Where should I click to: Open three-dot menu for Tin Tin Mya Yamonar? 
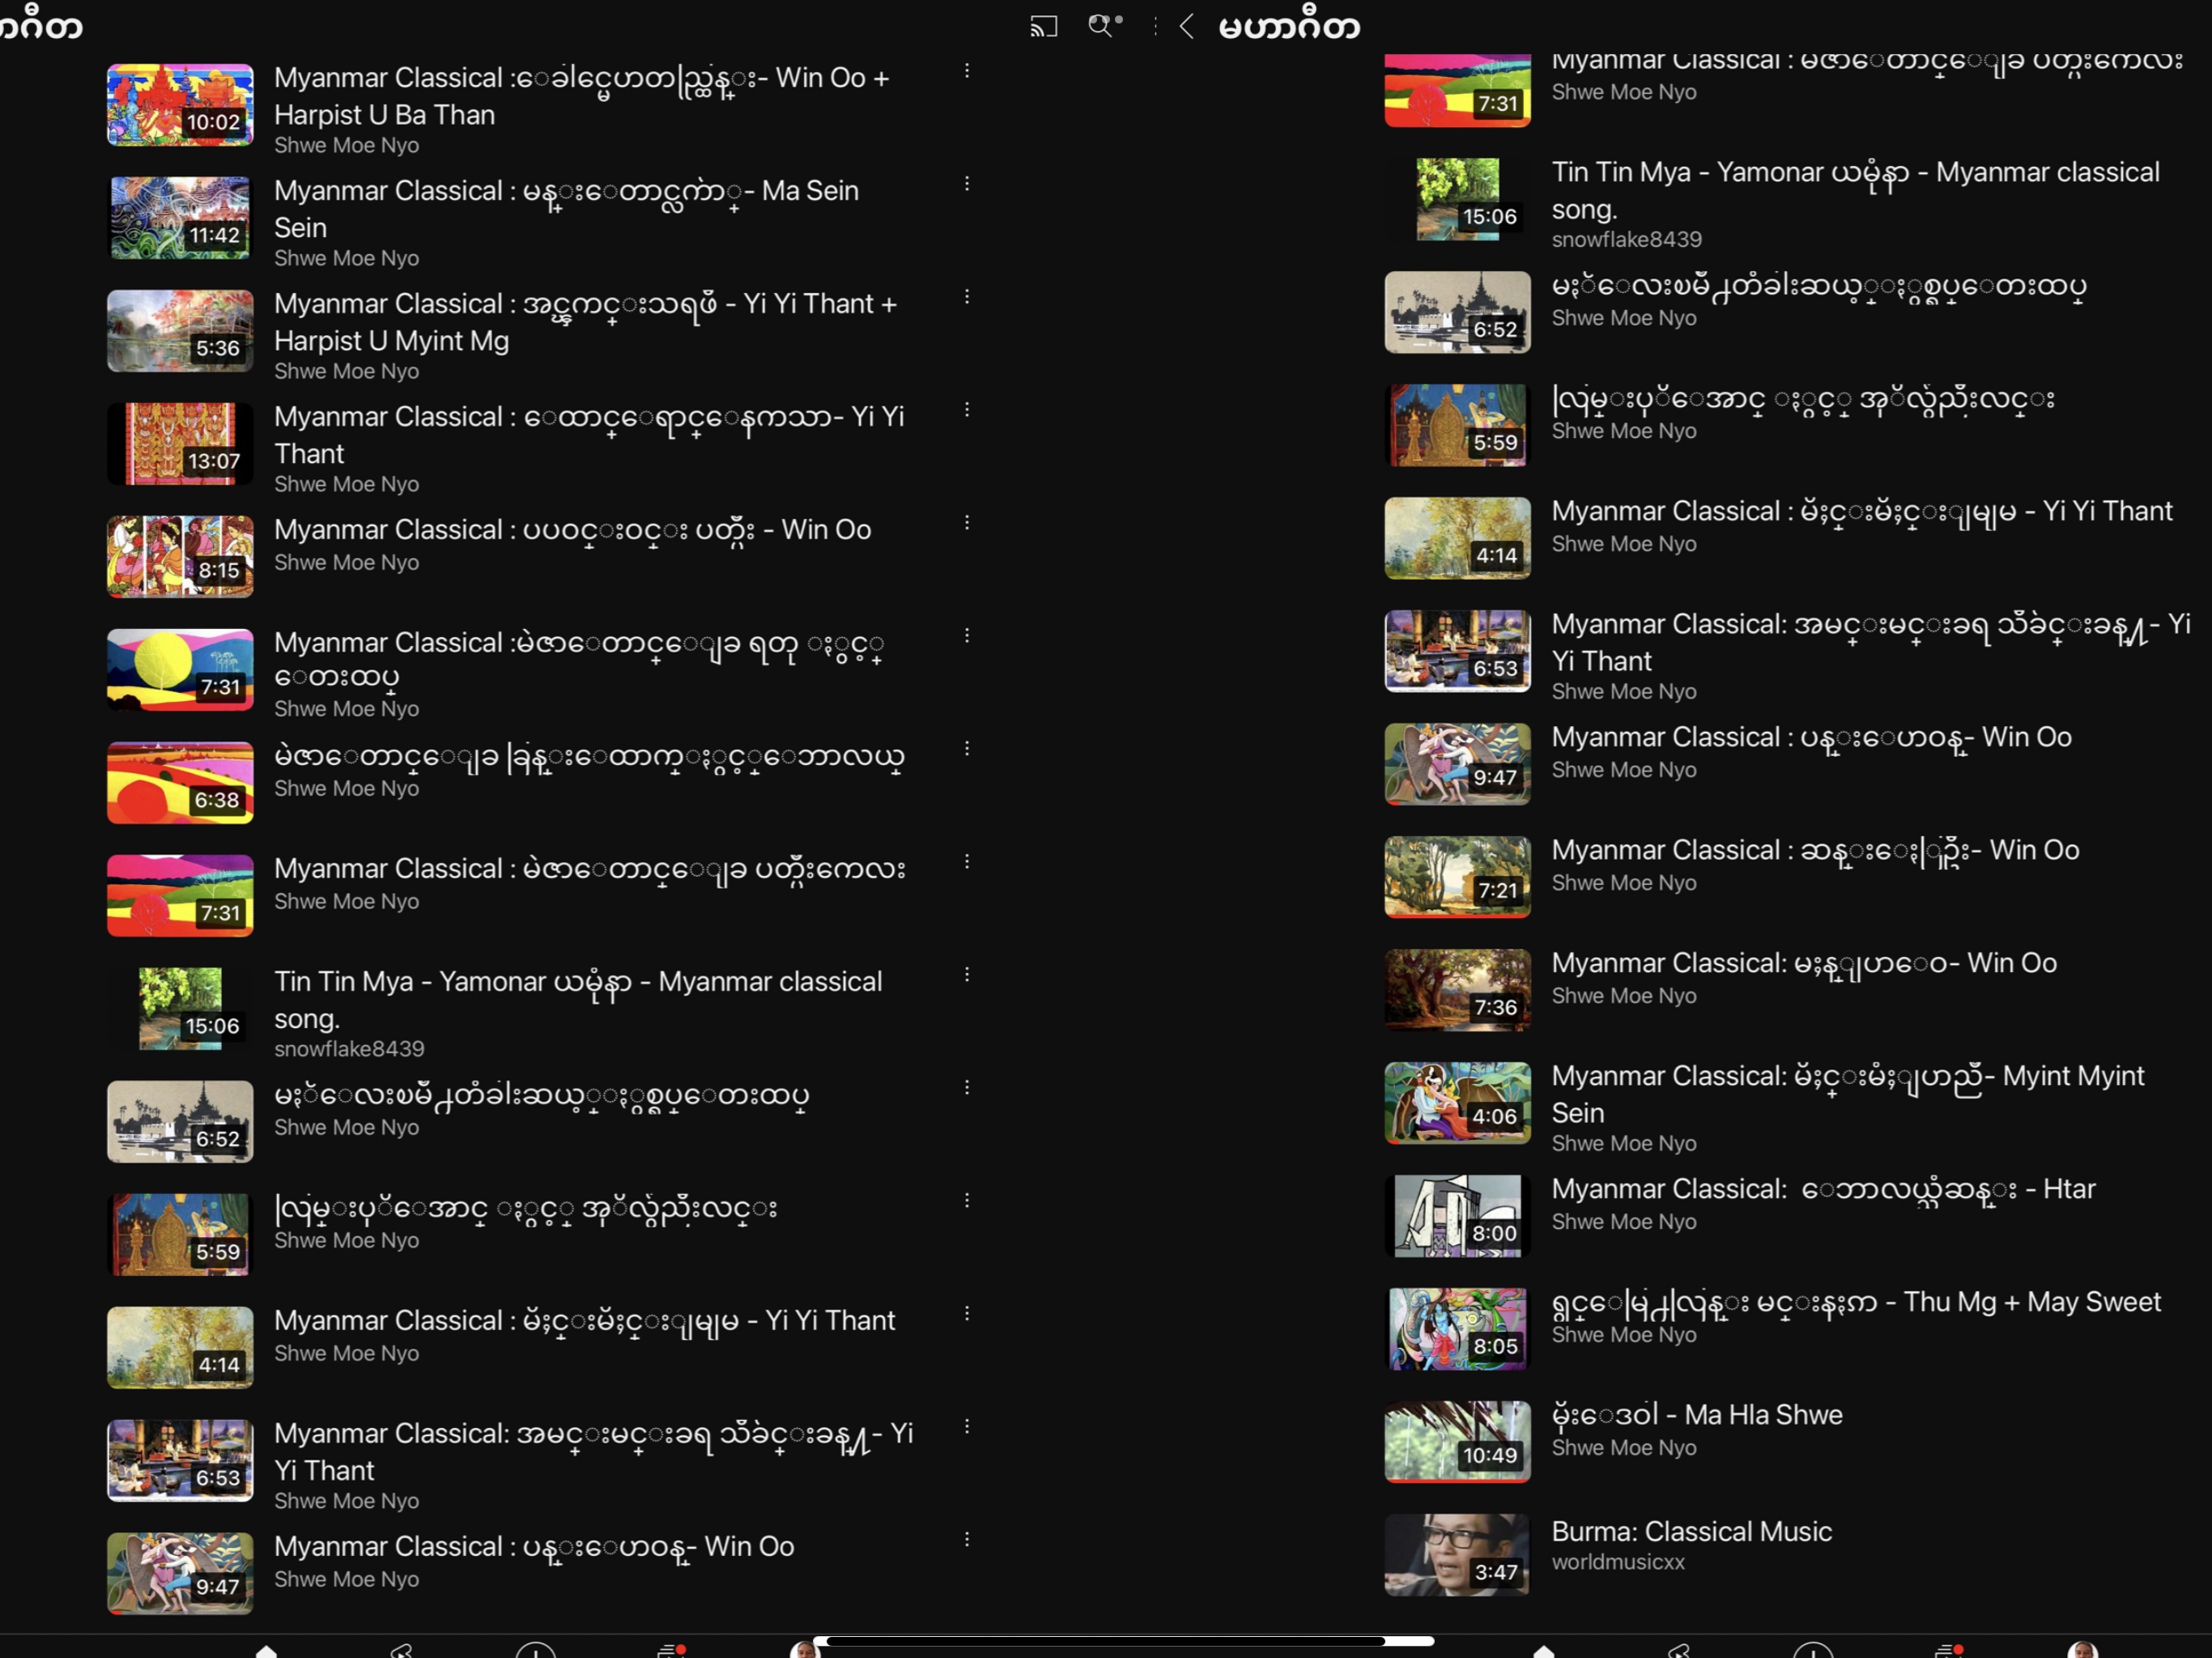(x=966, y=975)
